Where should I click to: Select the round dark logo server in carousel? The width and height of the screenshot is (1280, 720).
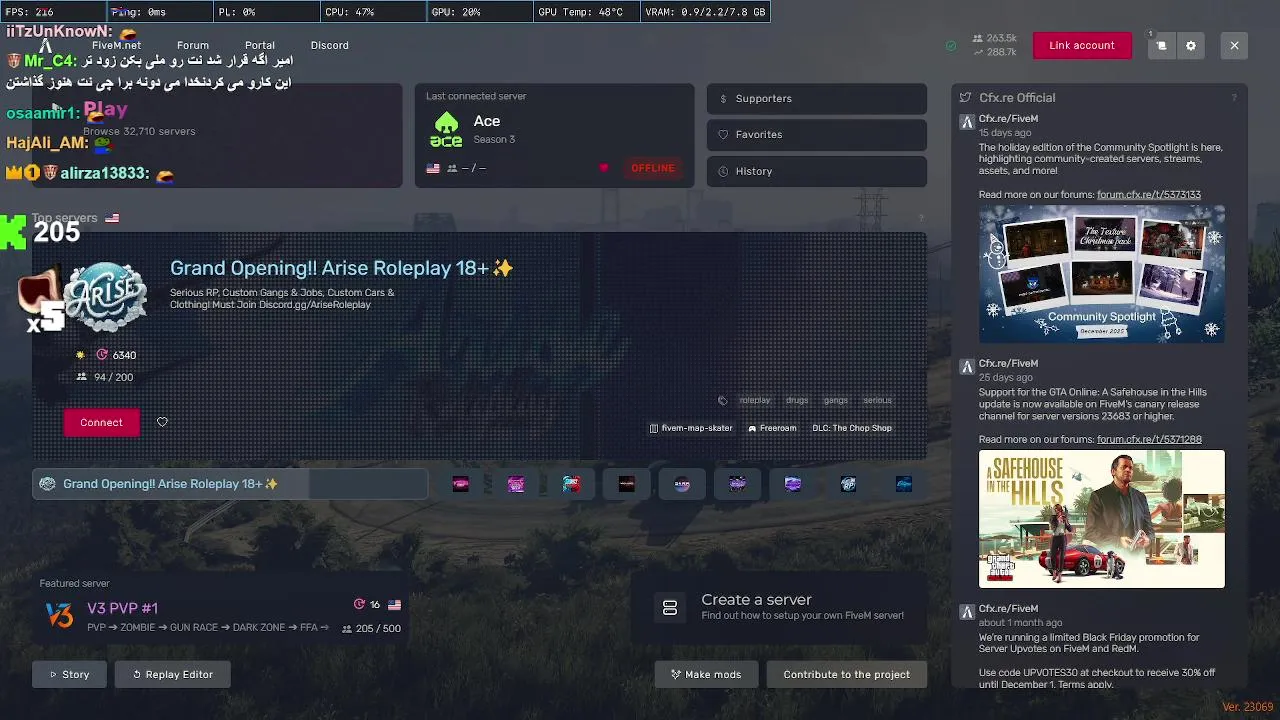coord(682,484)
